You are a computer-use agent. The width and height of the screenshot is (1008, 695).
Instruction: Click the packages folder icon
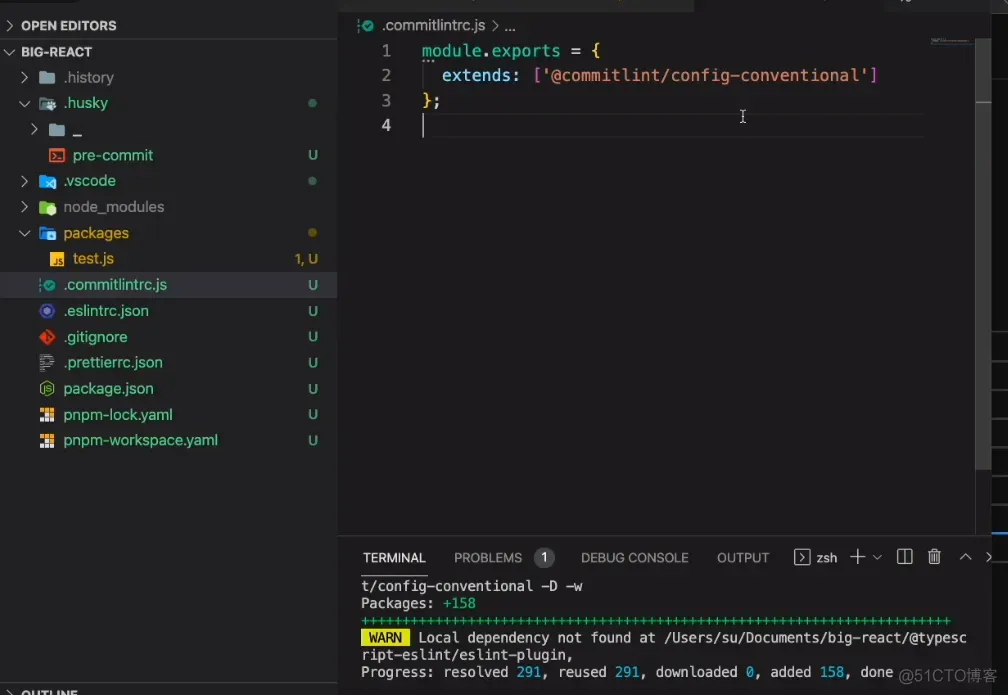[x=48, y=233]
